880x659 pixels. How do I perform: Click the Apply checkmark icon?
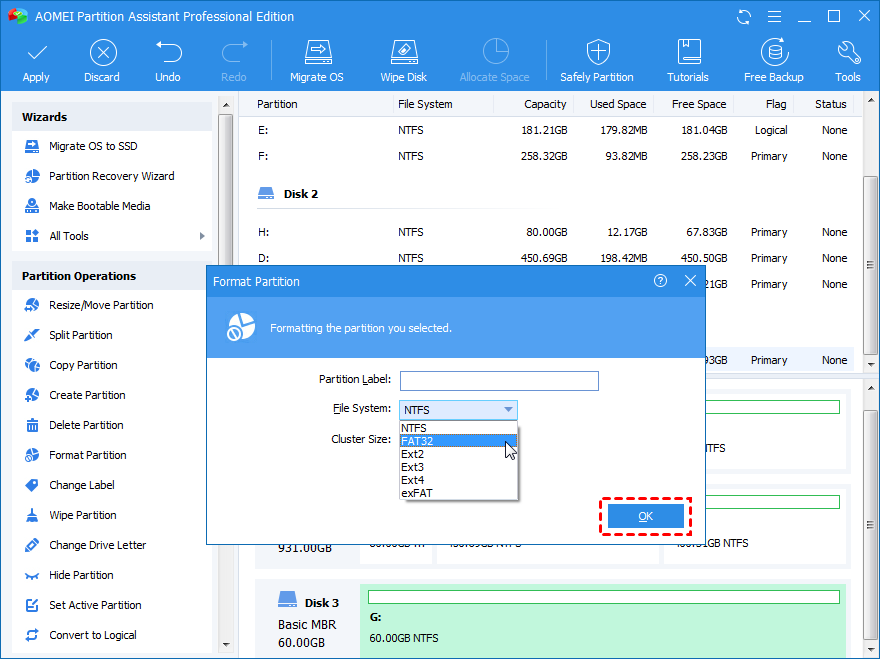[36, 53]
